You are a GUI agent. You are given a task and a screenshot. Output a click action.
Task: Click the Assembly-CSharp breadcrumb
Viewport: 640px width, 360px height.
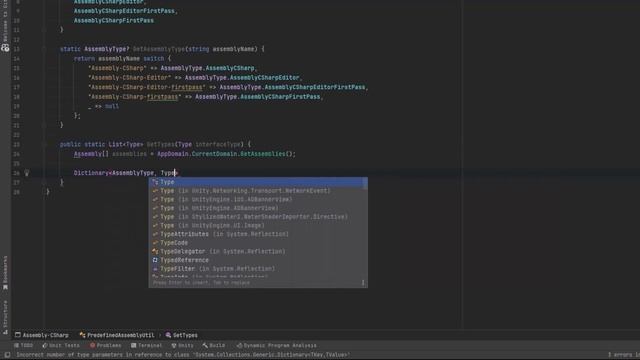(42, 335)
